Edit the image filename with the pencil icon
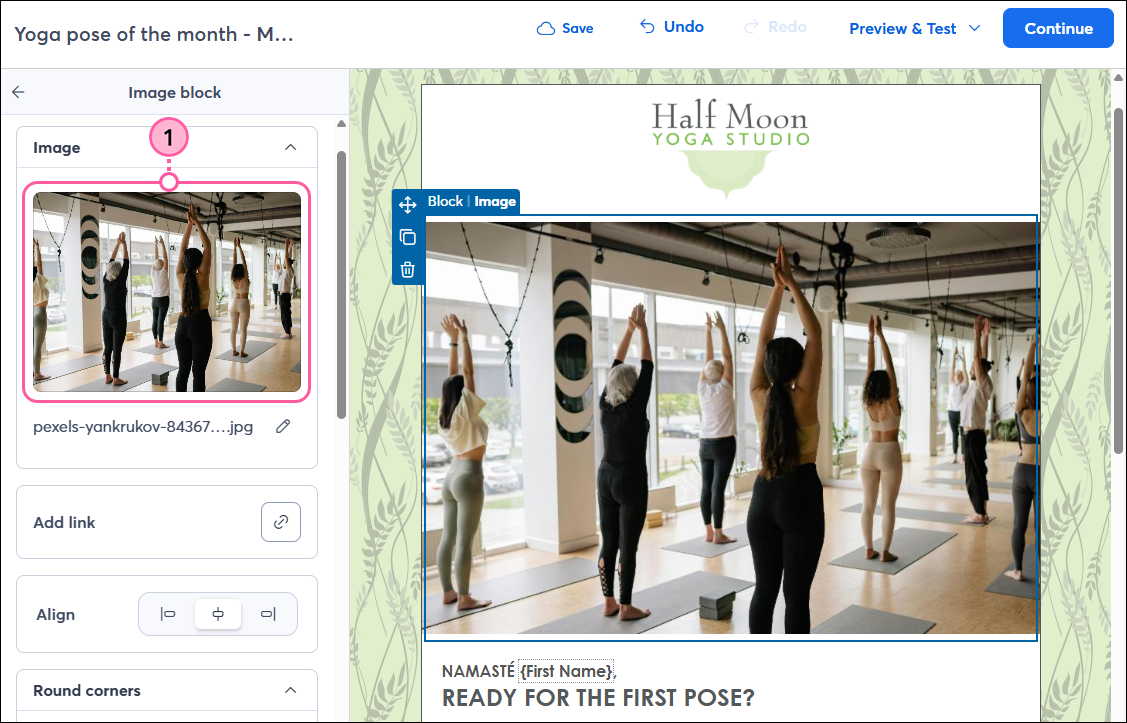The height and width of the screenshot is (723, 1127). point(283,426)
